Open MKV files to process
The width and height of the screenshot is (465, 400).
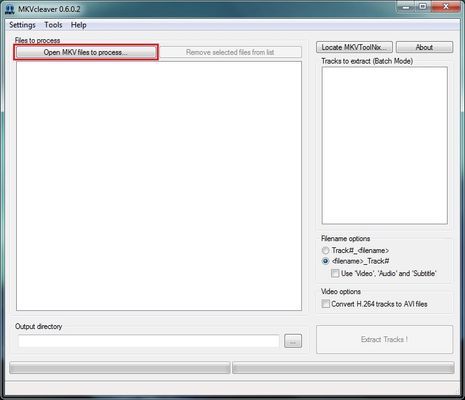point(86,52)
